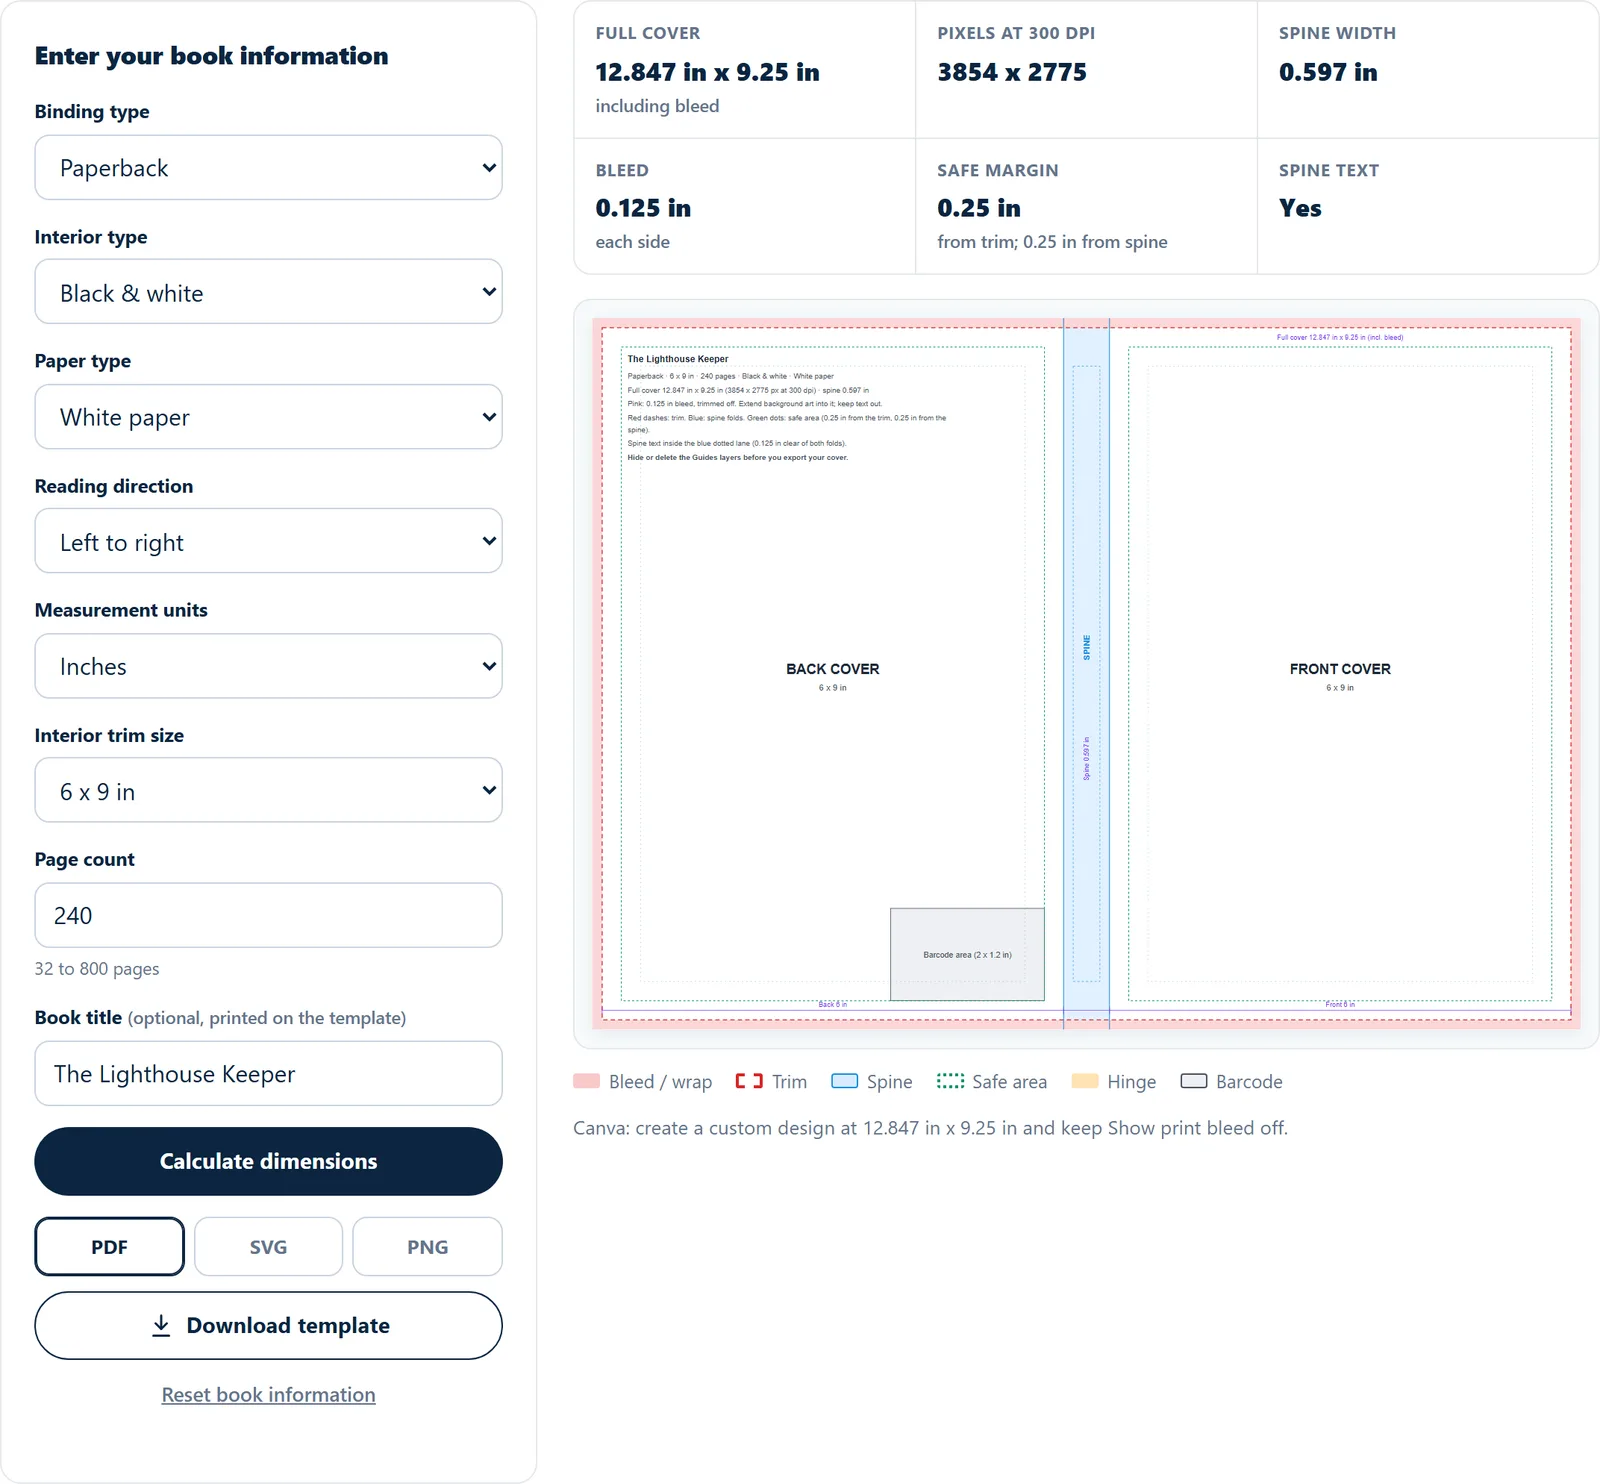Click the FRONT COVER label in the preview
This screenshot has width=1600, height=1484.
[x=1340, y=669]
